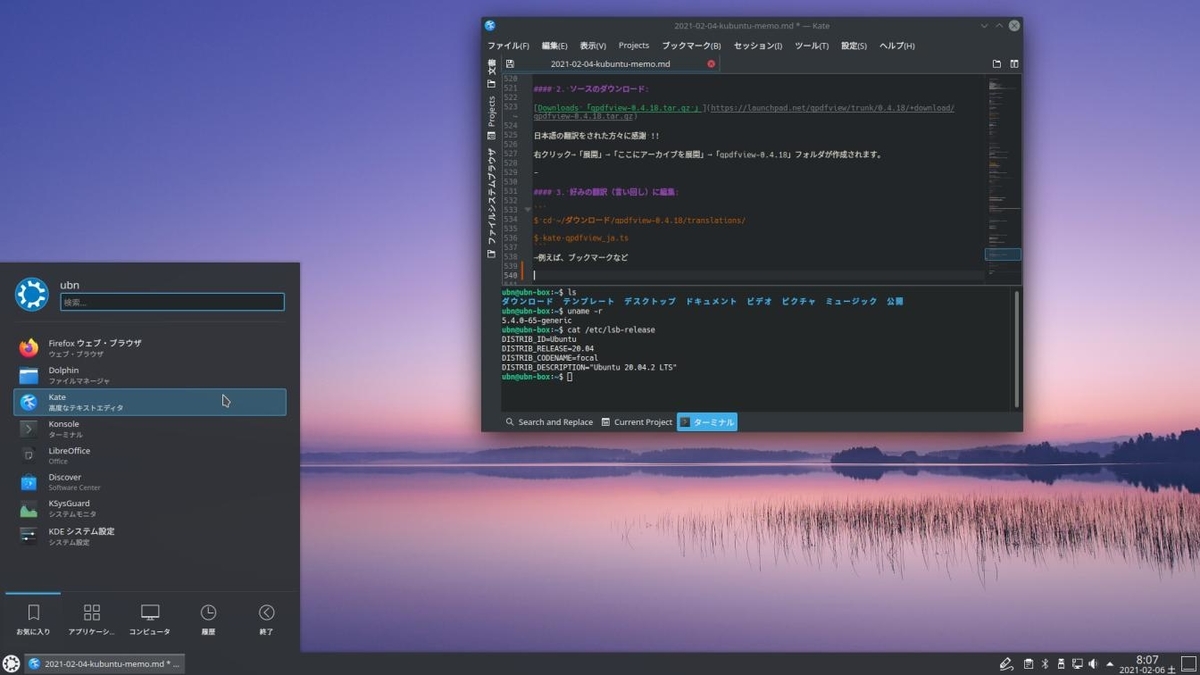Place cursor on editor line 540
The width and height of the screenshot is (1200, 675).
(758, 274)
